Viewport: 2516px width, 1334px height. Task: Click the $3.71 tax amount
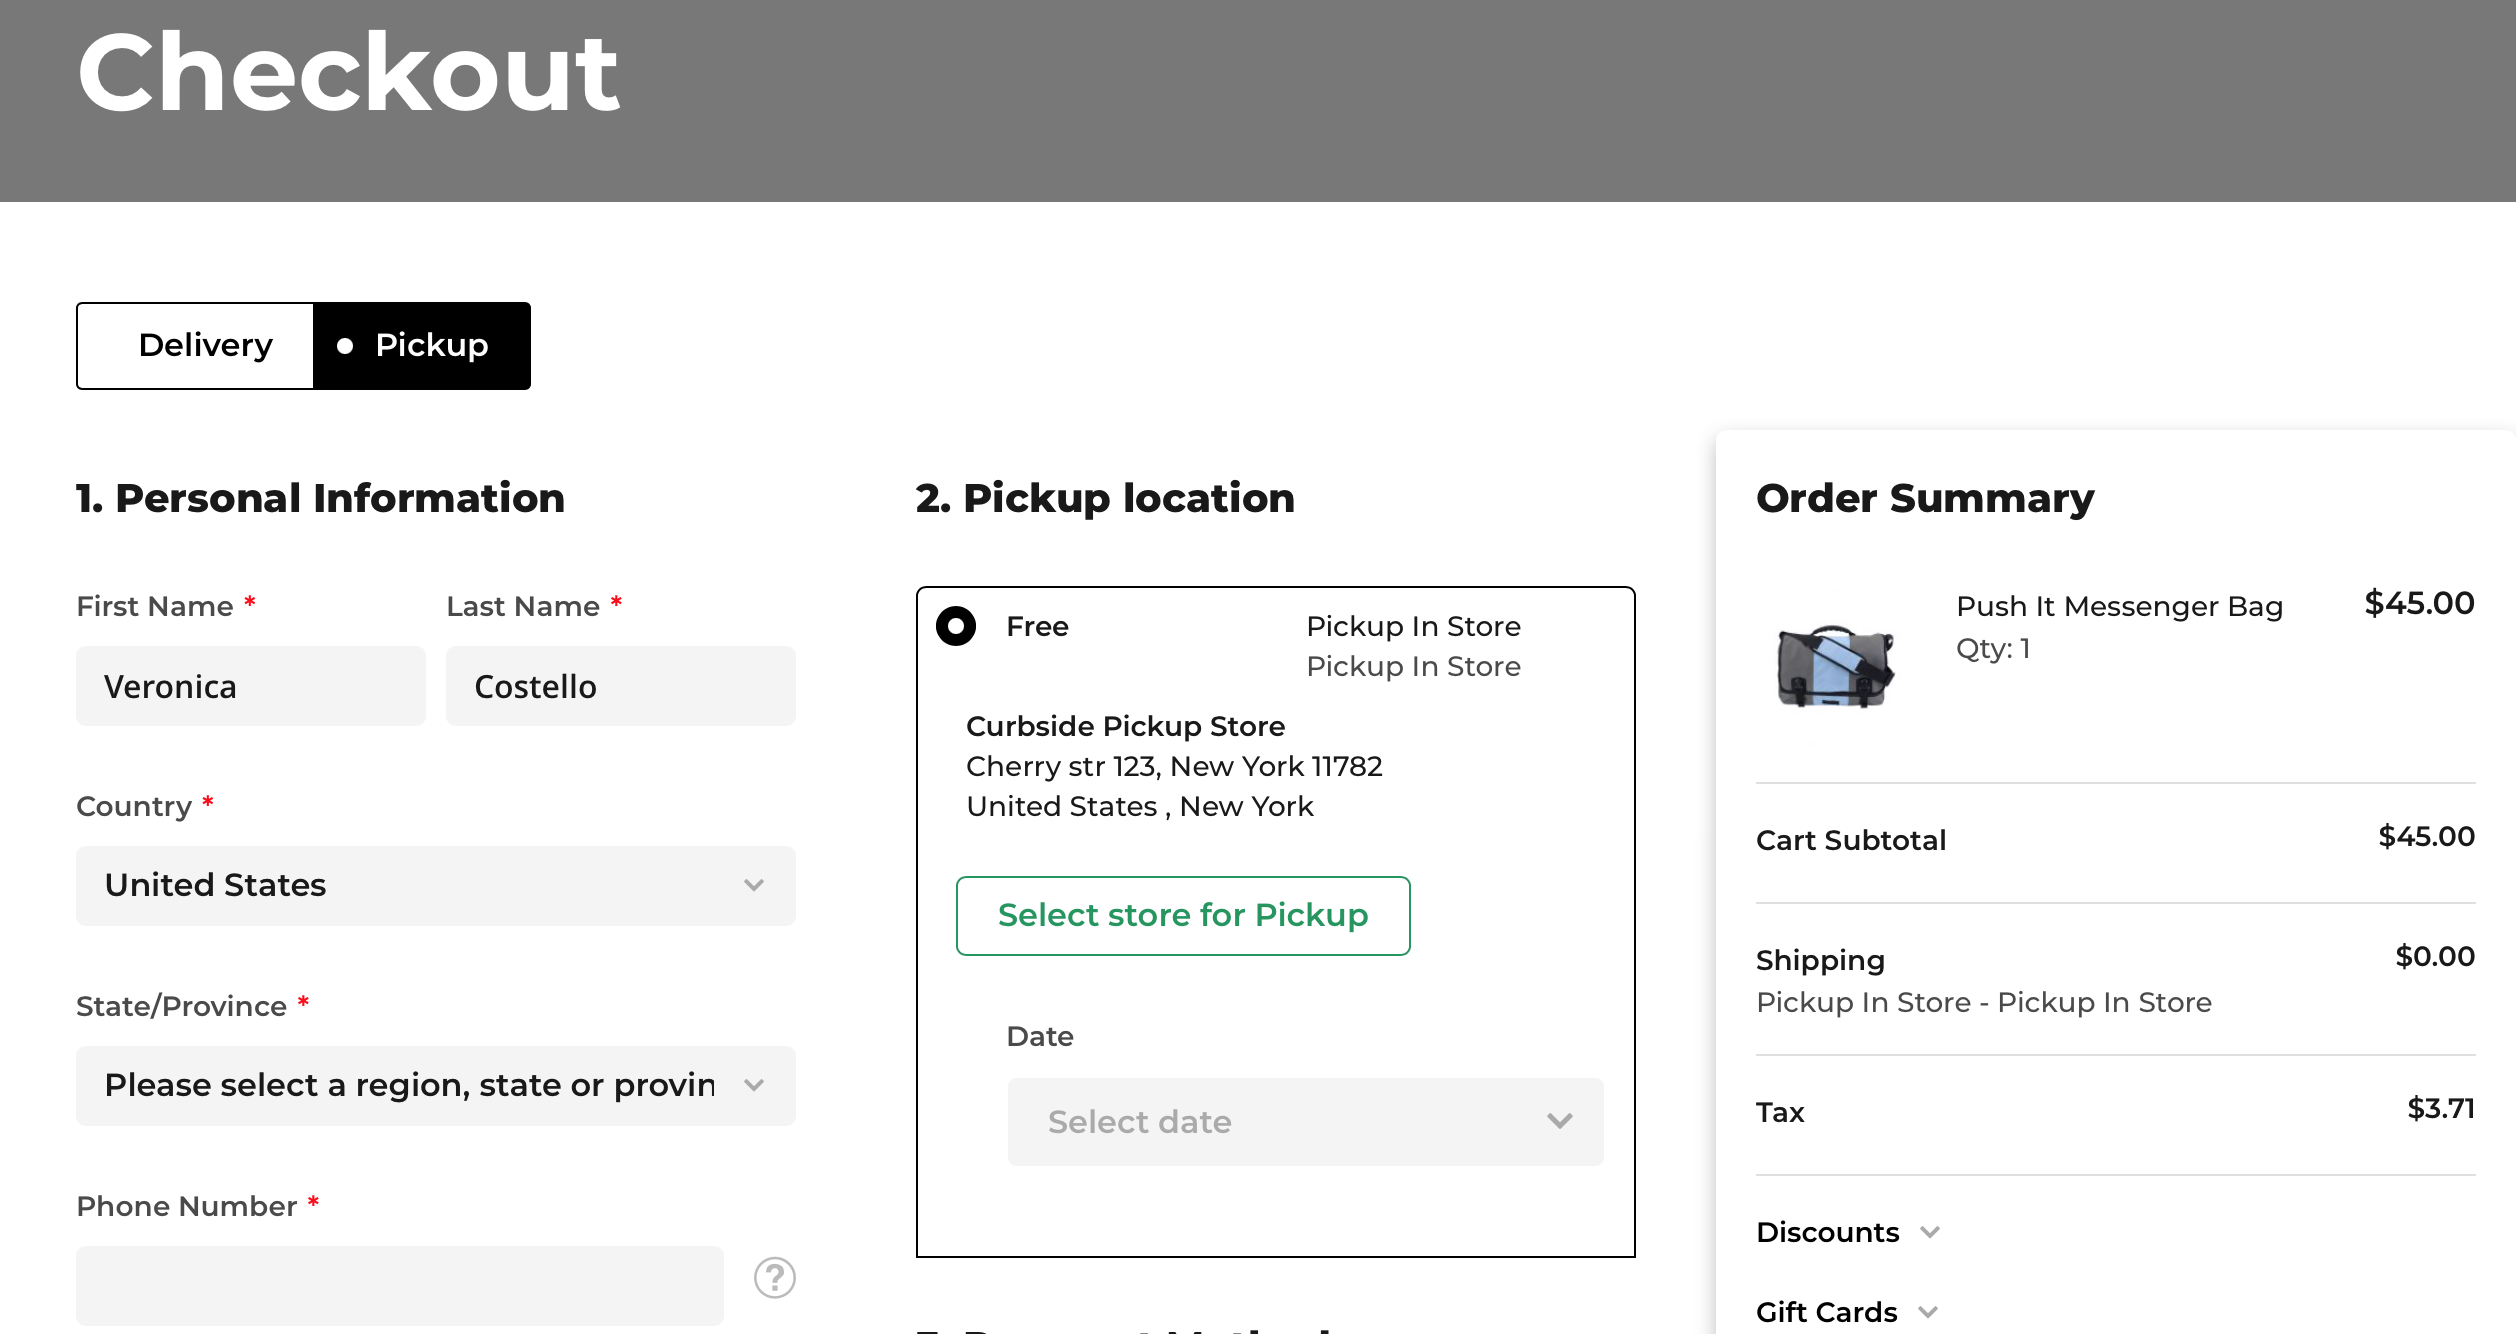pyautogui.click(x=2441, y=1108)
